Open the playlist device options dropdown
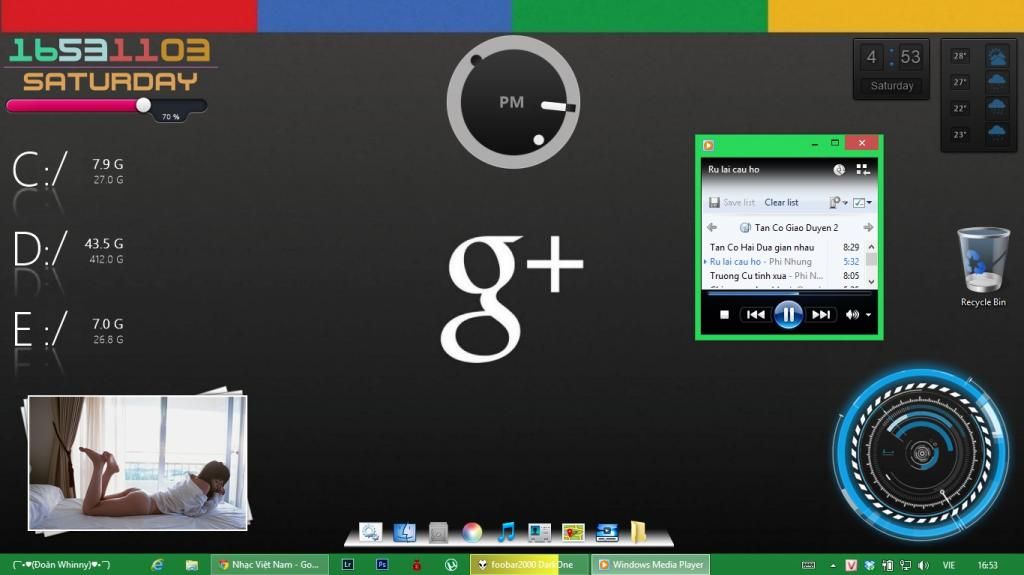The width and height of the screenshot is (1024, 575). point(838,203)
